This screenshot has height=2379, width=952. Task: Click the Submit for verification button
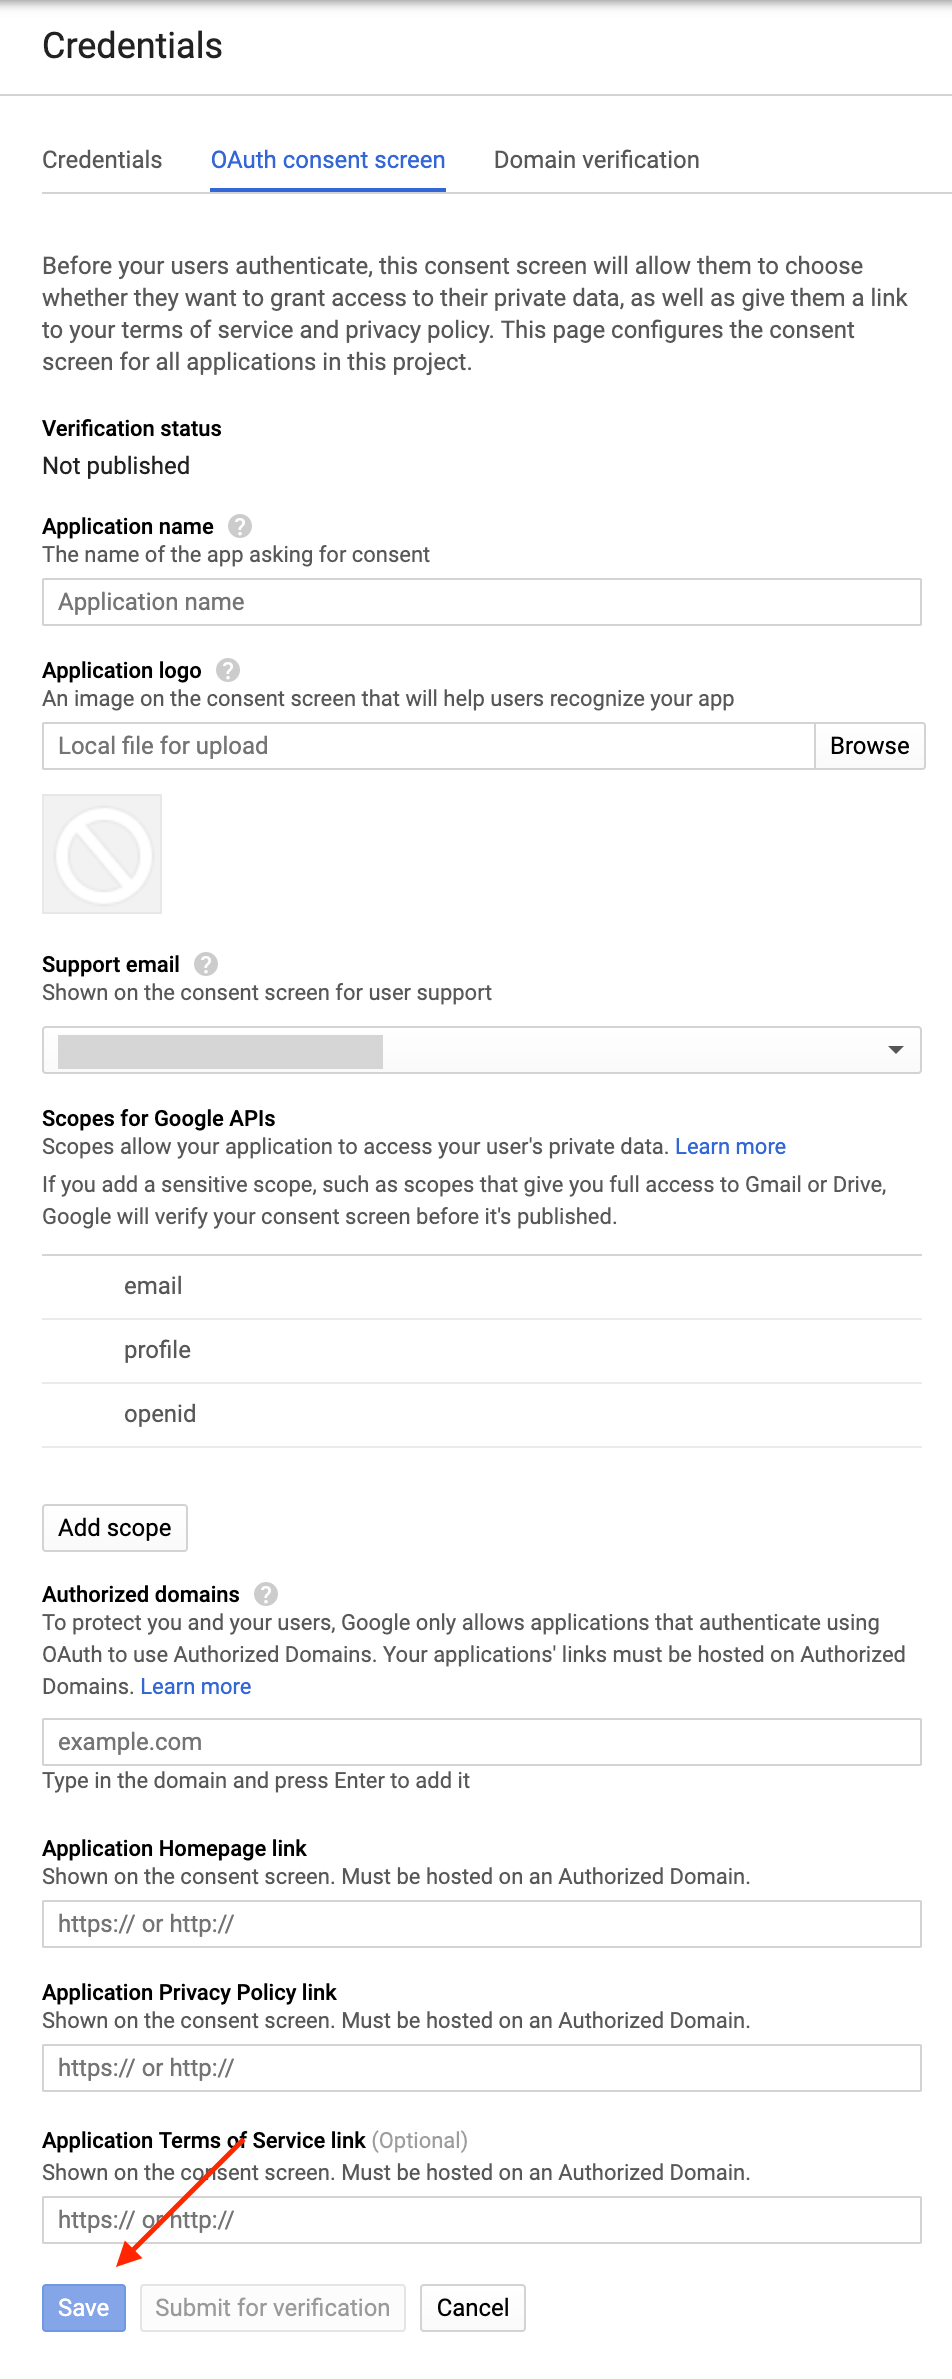[272, 2308]
